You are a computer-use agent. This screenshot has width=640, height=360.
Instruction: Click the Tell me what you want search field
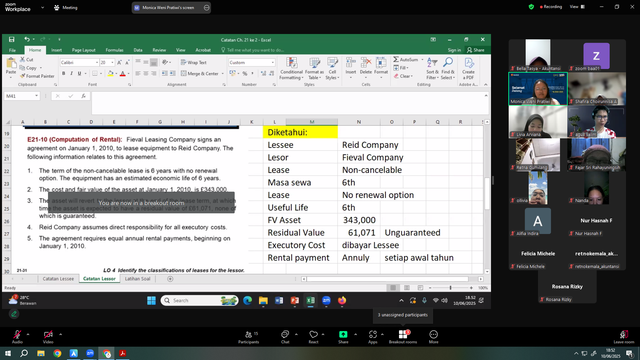tap(252, 50)
